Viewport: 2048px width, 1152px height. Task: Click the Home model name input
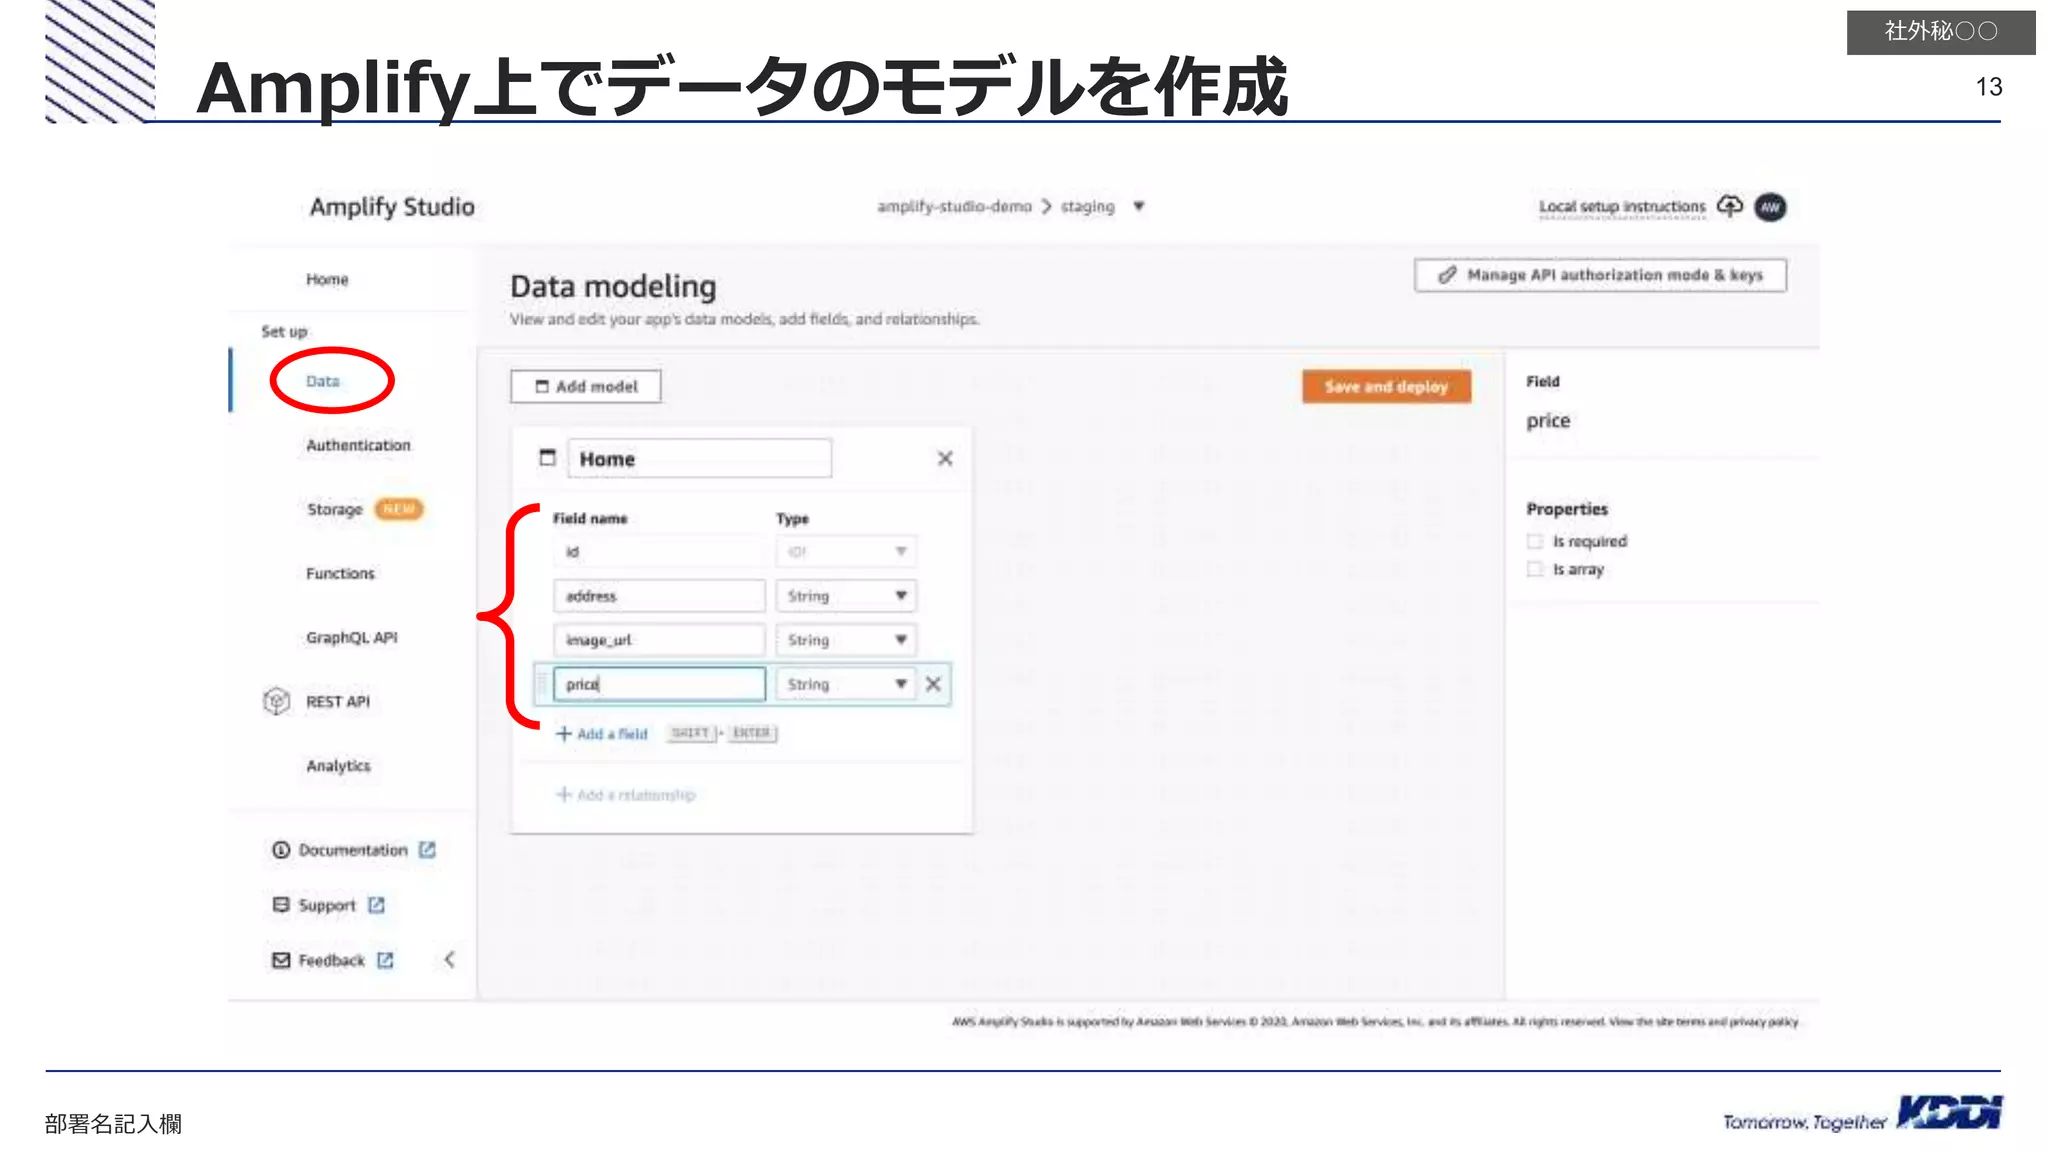coord(699,459)
